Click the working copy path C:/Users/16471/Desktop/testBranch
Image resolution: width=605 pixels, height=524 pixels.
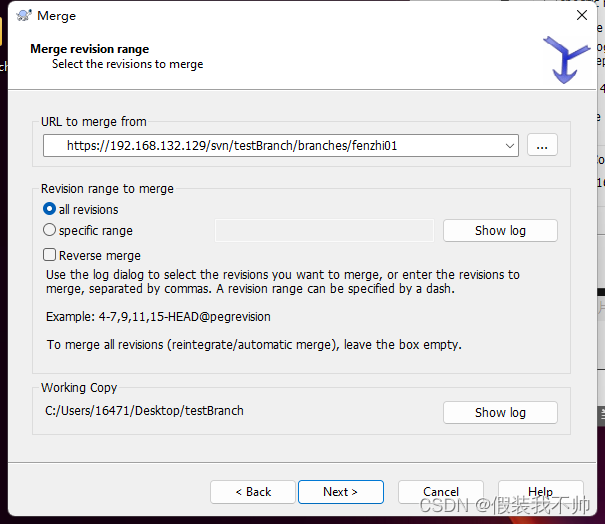144,411
